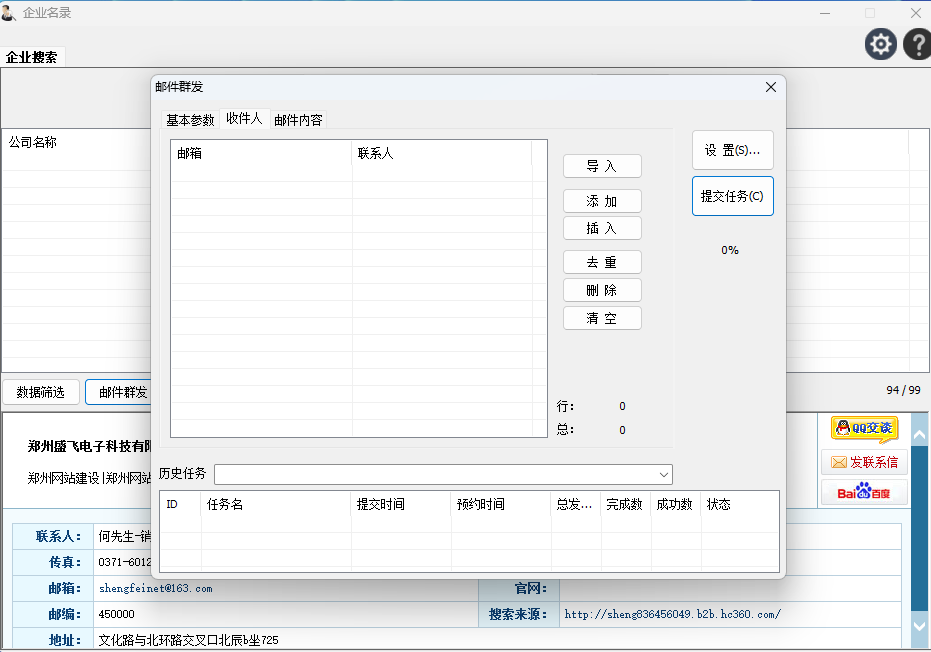Switch to the 邮件内容 tab
The height and width of the screenshot is (652, 931).
point(298,120)
